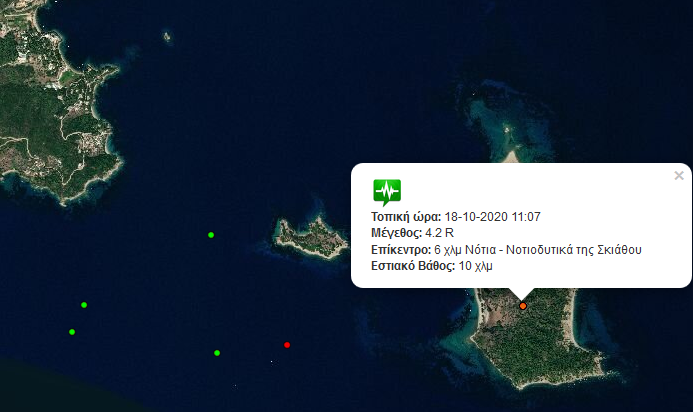The width and height of the screenshot is (693, 412).
Task: Click the '18-10-2020 11:07' timestamp
Action: [492, 217]
